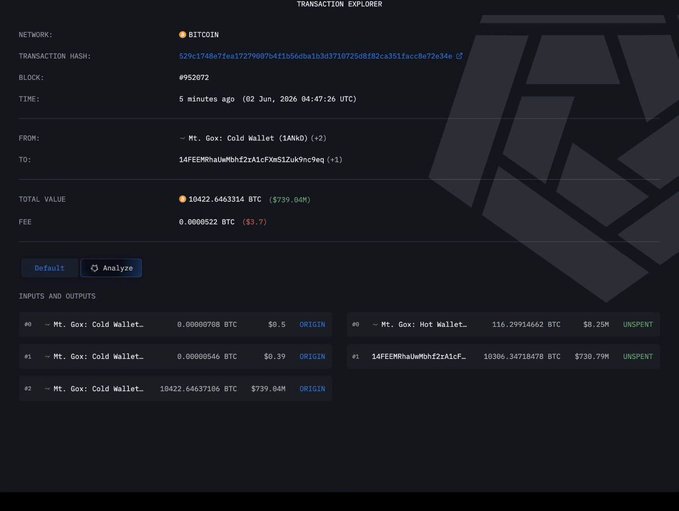Viewport: 679px width, 511px height.
Task: Click the Bitcoin network coin icon
Action: (x=182, y=35)
